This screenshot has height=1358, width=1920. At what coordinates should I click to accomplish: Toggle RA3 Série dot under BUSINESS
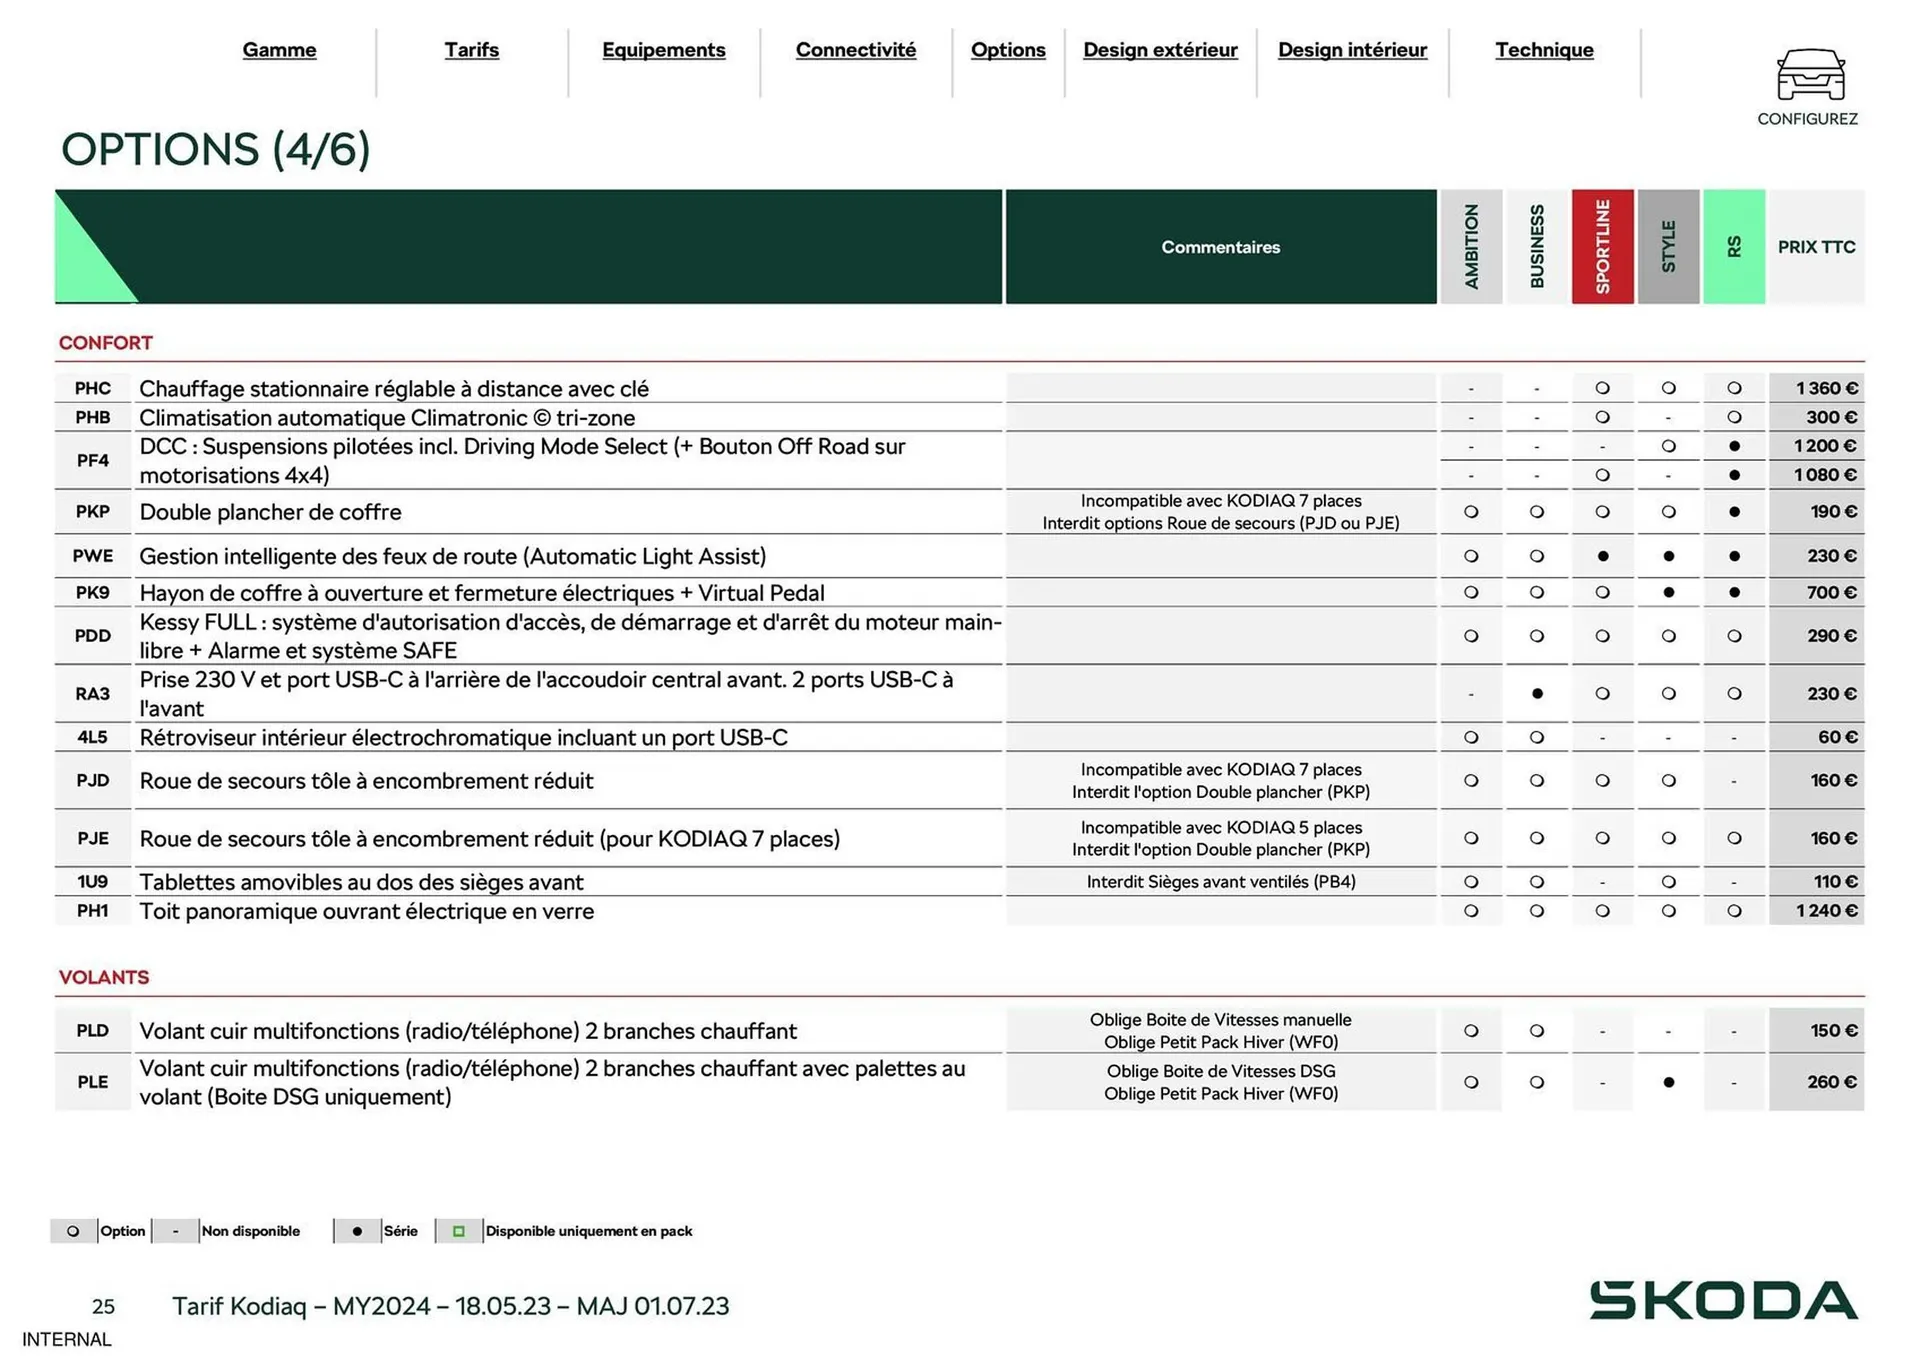(x=1537, y=693)
